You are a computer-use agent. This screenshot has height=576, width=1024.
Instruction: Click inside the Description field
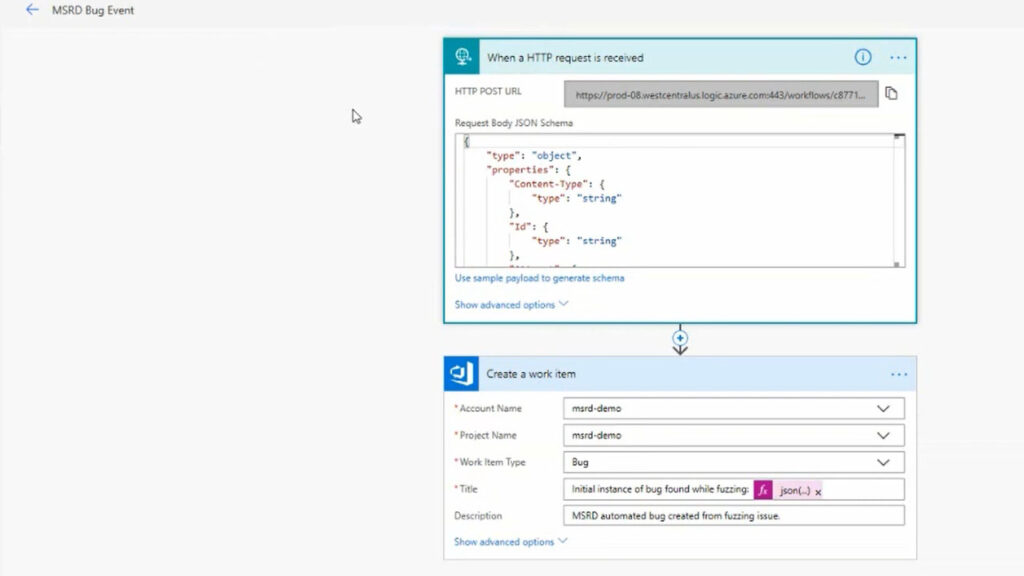700,515
